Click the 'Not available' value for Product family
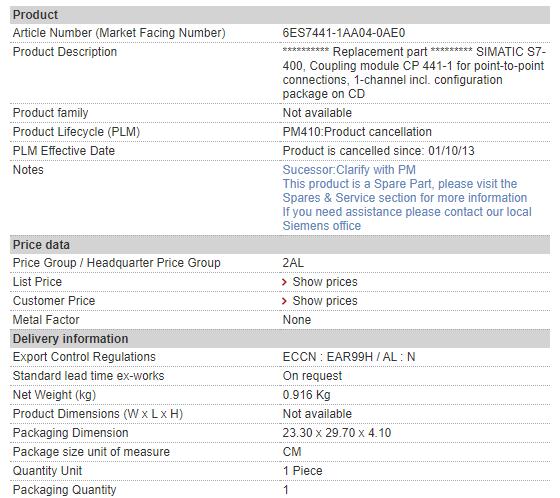 pos(317,113)
